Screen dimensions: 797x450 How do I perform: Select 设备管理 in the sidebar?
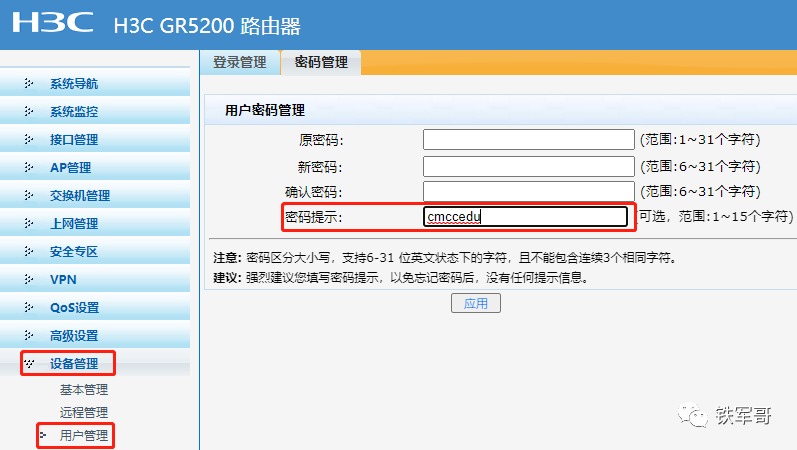pos(74,364)
